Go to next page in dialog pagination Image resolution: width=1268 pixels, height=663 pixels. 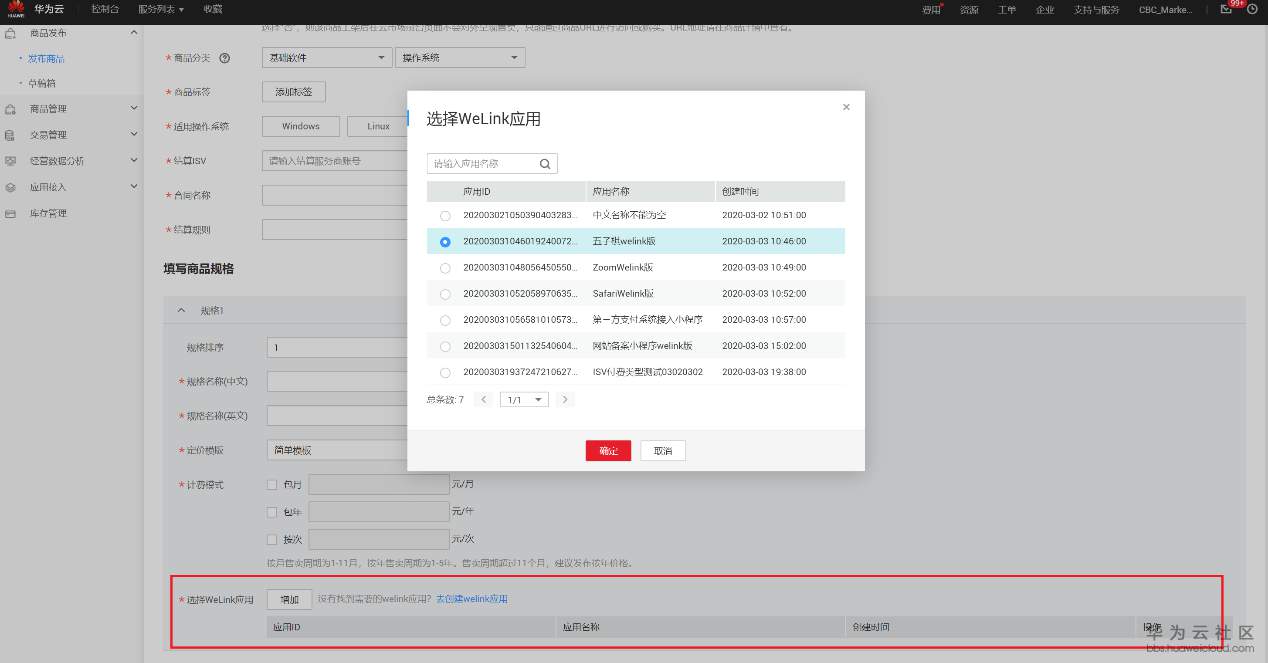tap(565, 399)
